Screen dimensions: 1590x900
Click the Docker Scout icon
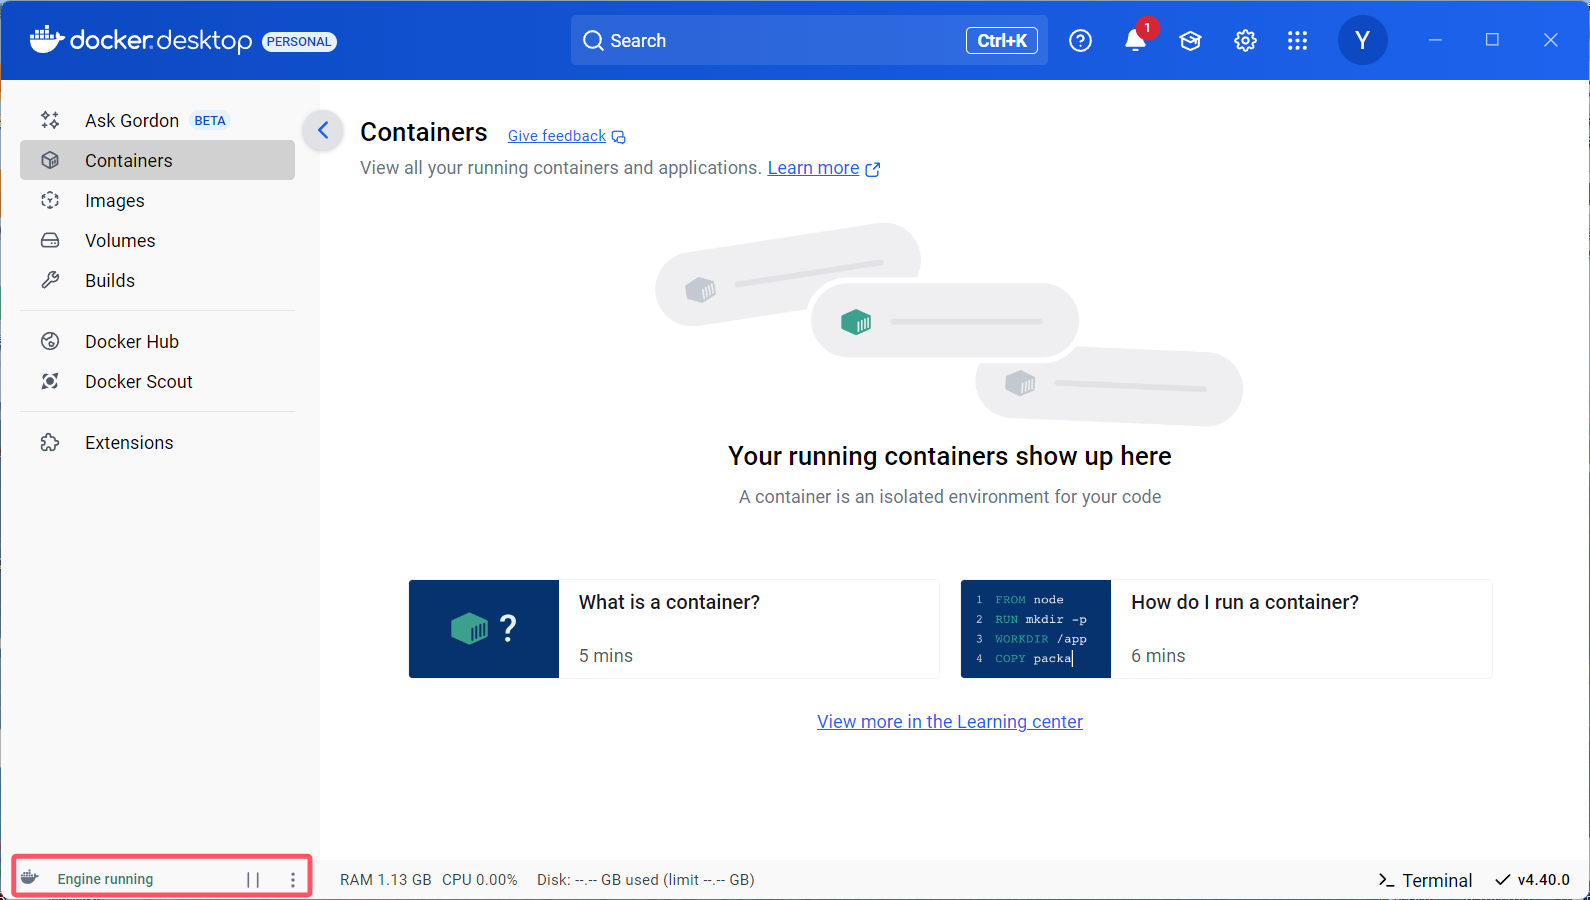[x=50, y=381]
